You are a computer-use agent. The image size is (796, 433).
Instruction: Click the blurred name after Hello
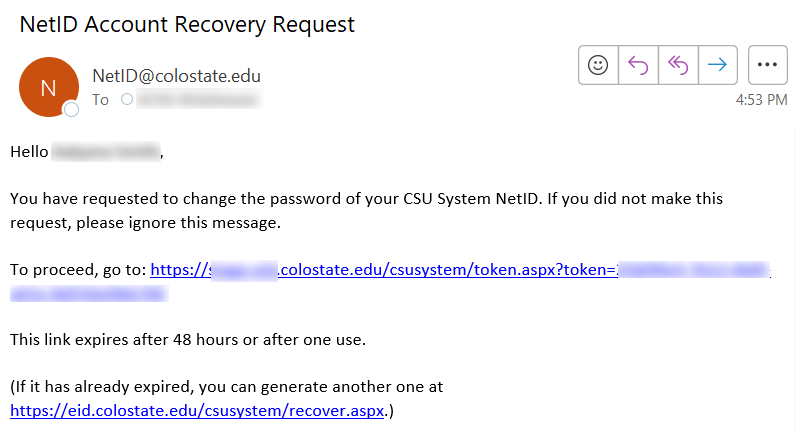click(105, 153)
